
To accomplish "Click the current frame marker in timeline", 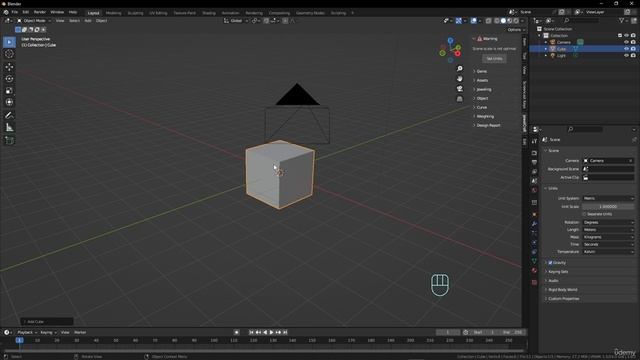I will (x=19, y=340).
